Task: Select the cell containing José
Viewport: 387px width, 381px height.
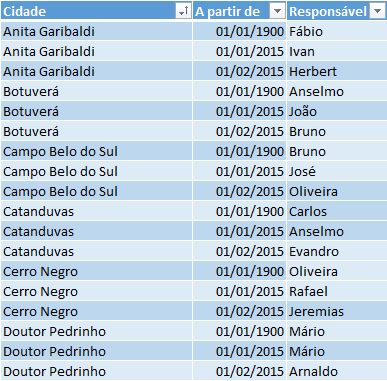Action: [x=337, y=171]
